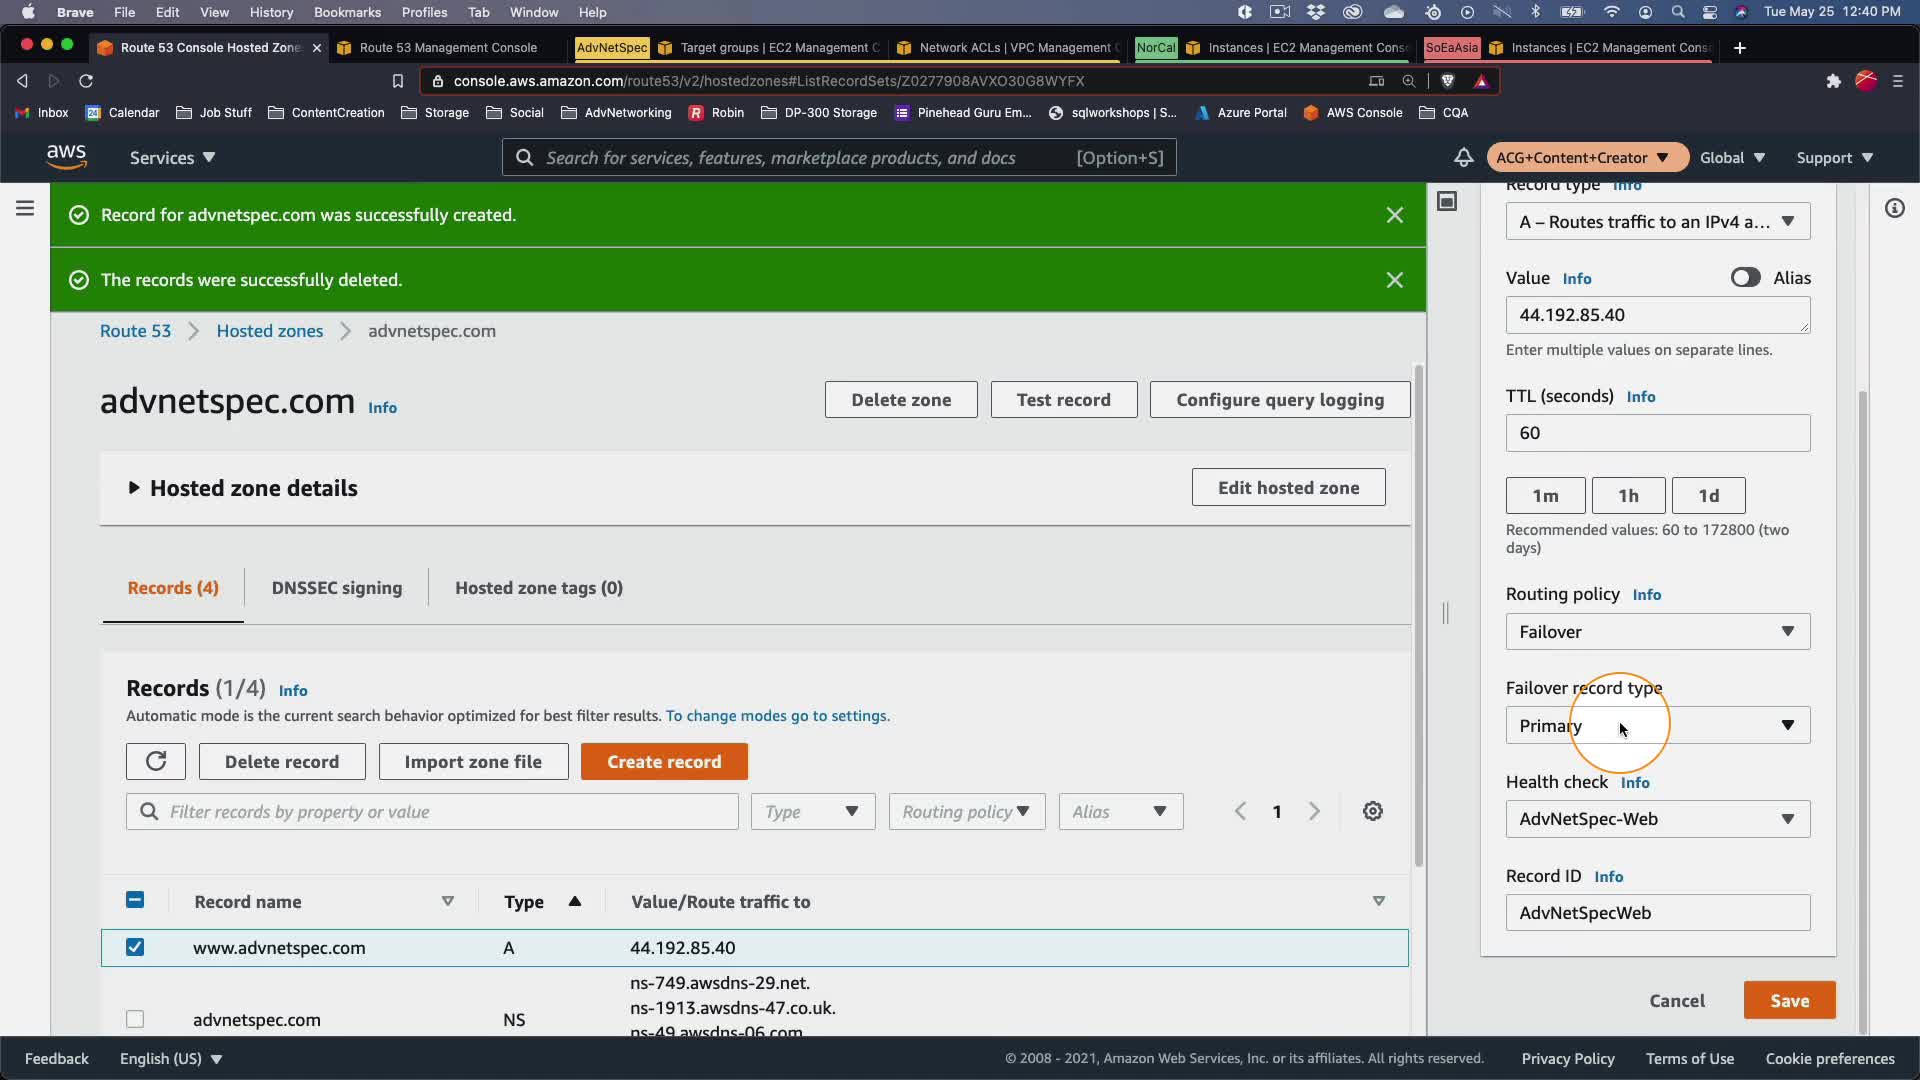1920x1080 pixels.
Task: Click the TTL seconds input field
Action: 1657,433
